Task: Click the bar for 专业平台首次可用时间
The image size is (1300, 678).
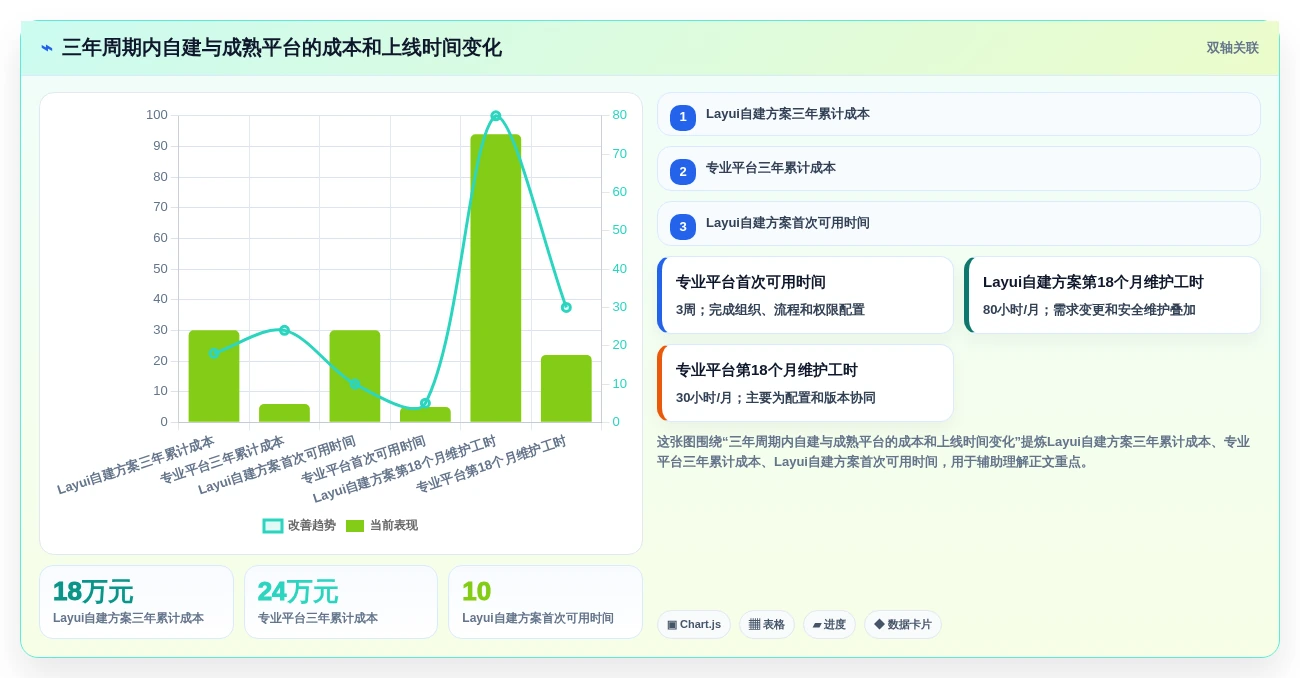Action: coord(425,414)
